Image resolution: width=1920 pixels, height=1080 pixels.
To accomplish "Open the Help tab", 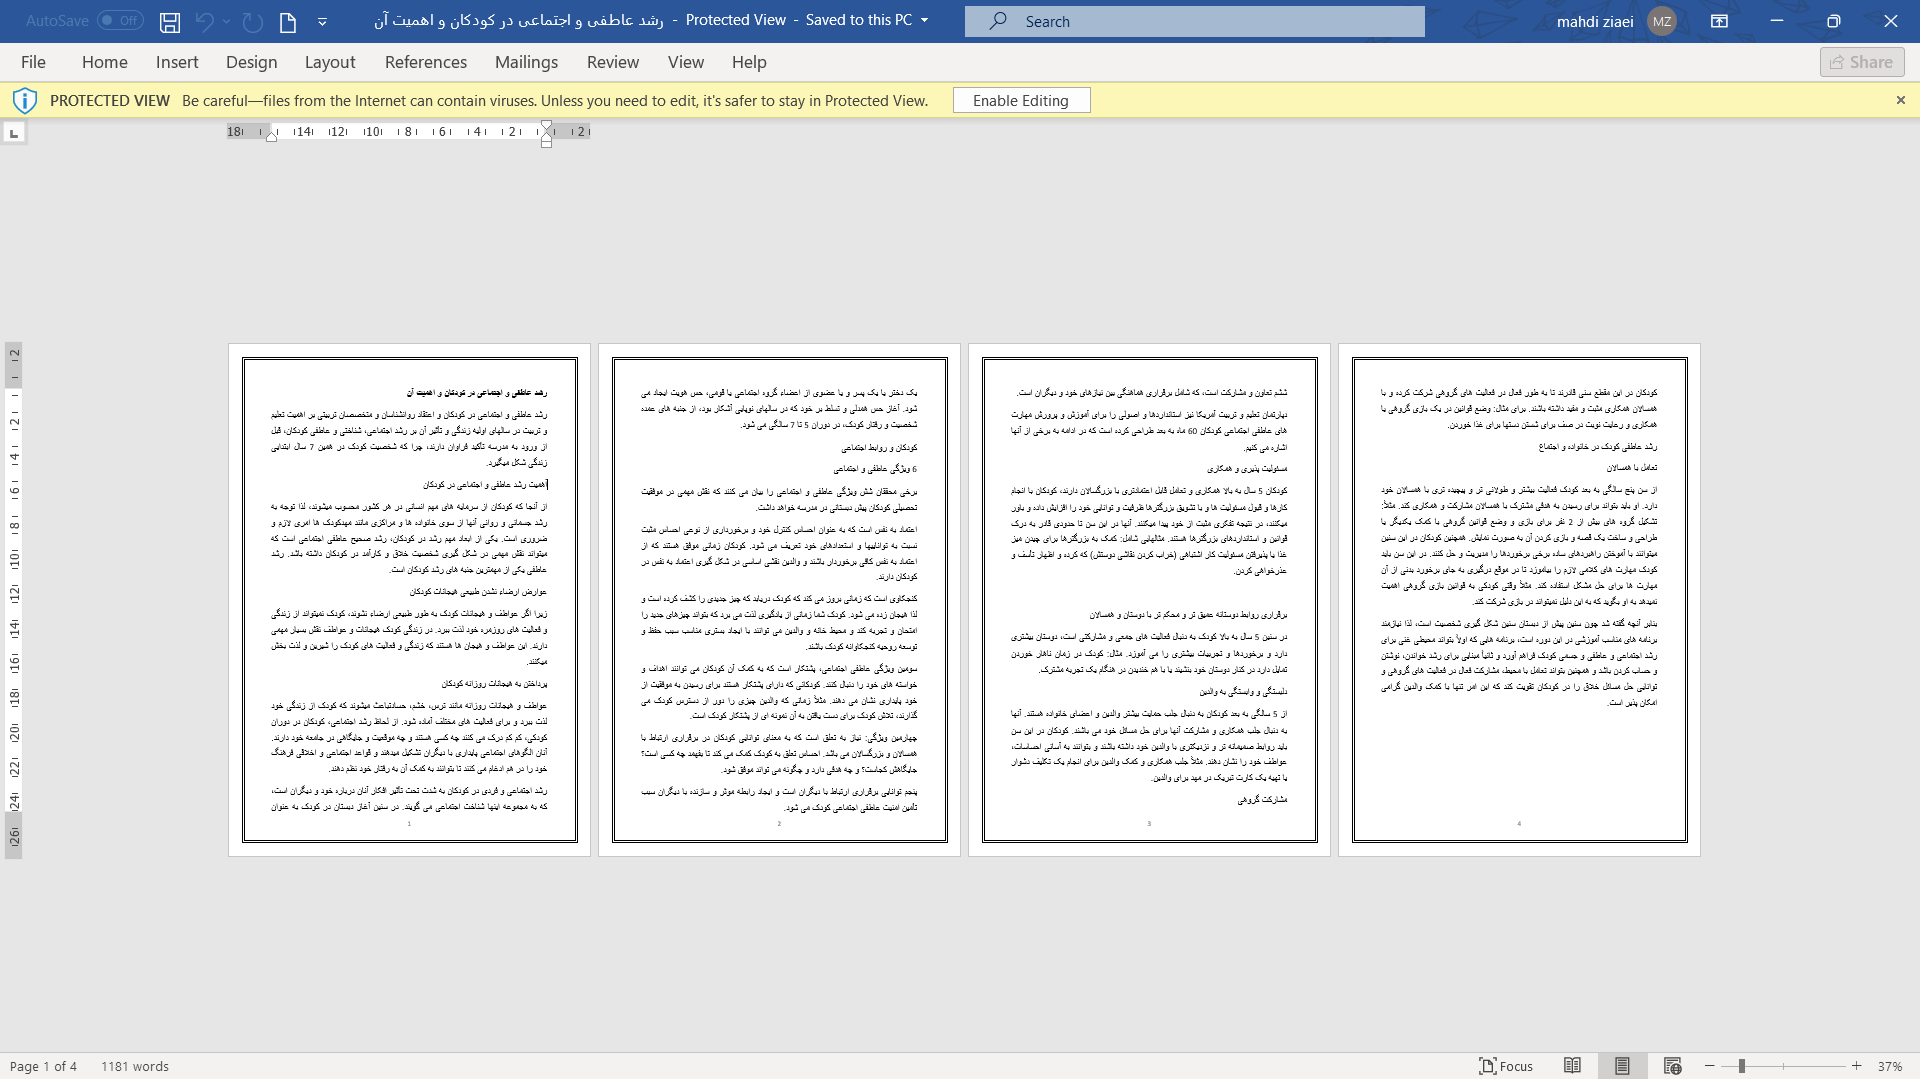I will (749, 62).
